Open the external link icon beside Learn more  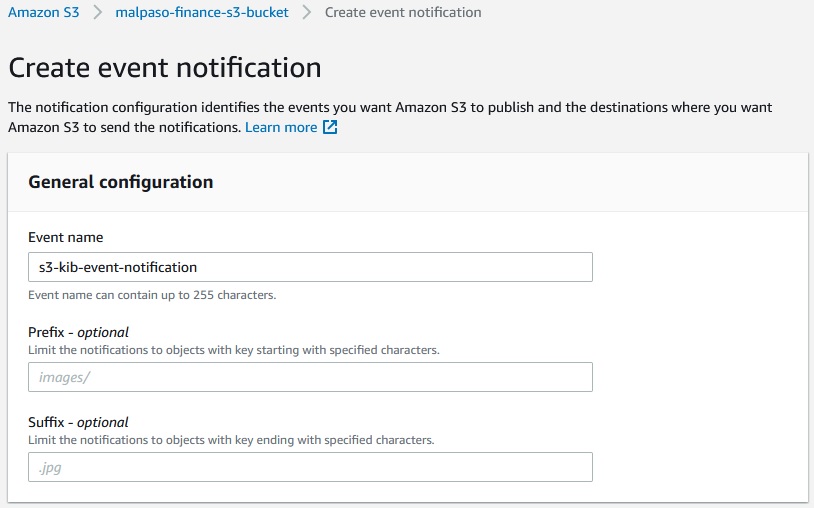[330, 128]
